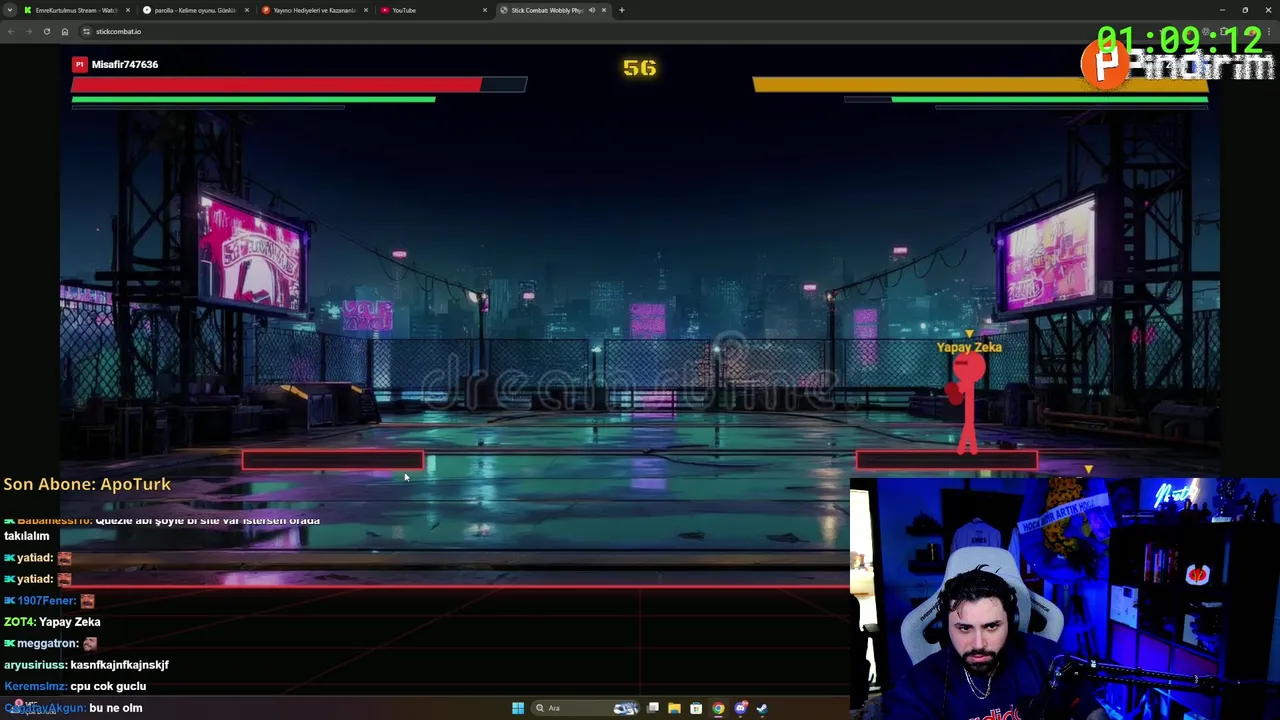This screenshot has width=1280, height=720.
Task: Switch to the YouTube tab
Action: (433, 10)
